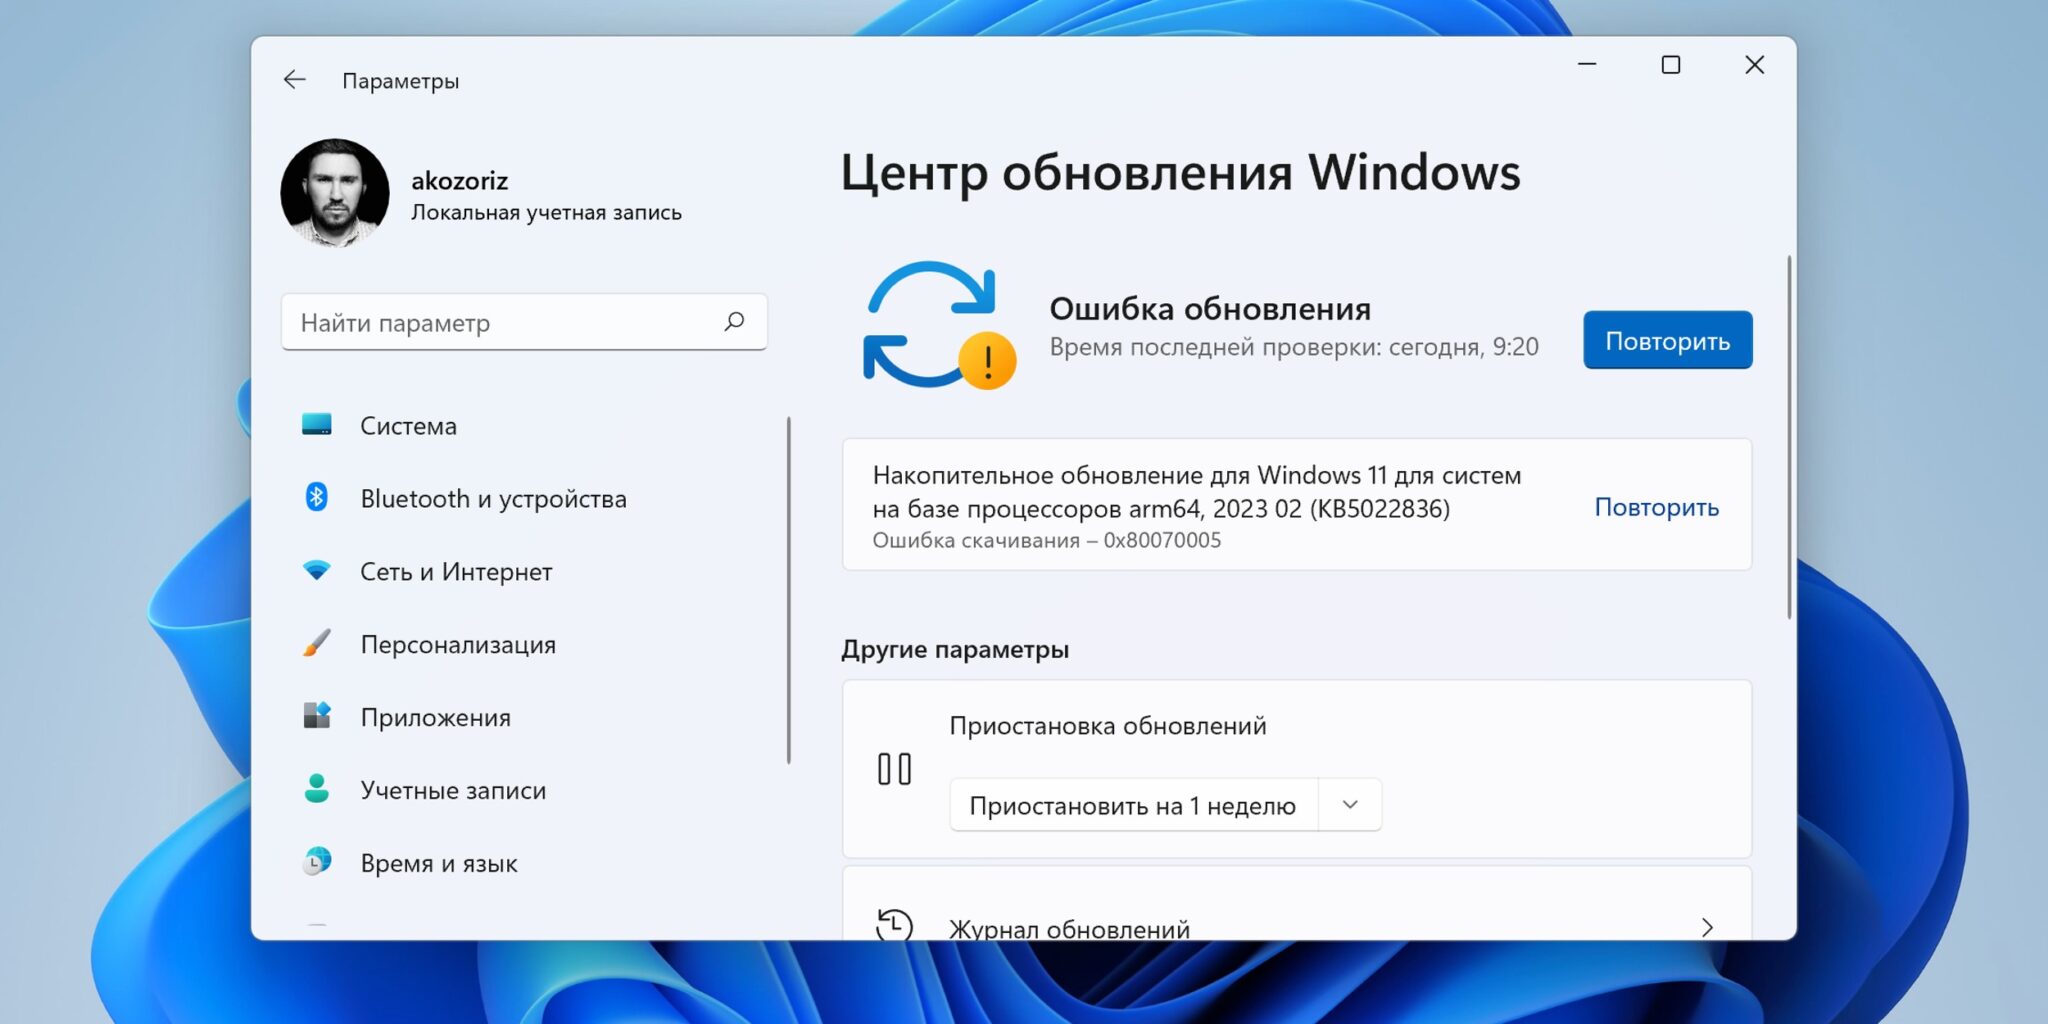Click the Wi-Fi icon for Сеть и Интернет
The image size is (2048, 1024).
point(317,571)
